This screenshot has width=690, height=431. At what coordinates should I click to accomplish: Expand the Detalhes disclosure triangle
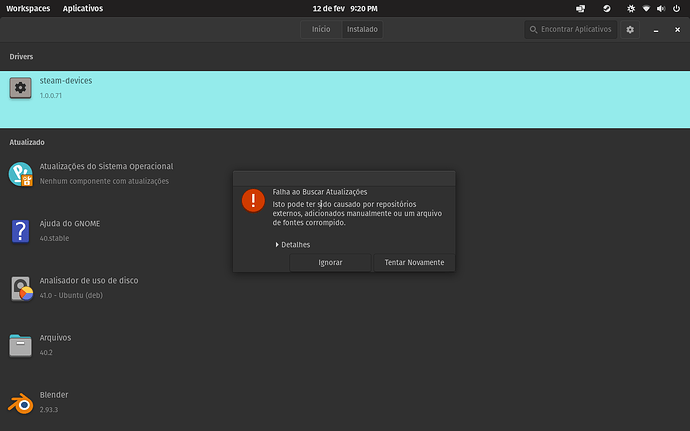(x=277, y=244)
